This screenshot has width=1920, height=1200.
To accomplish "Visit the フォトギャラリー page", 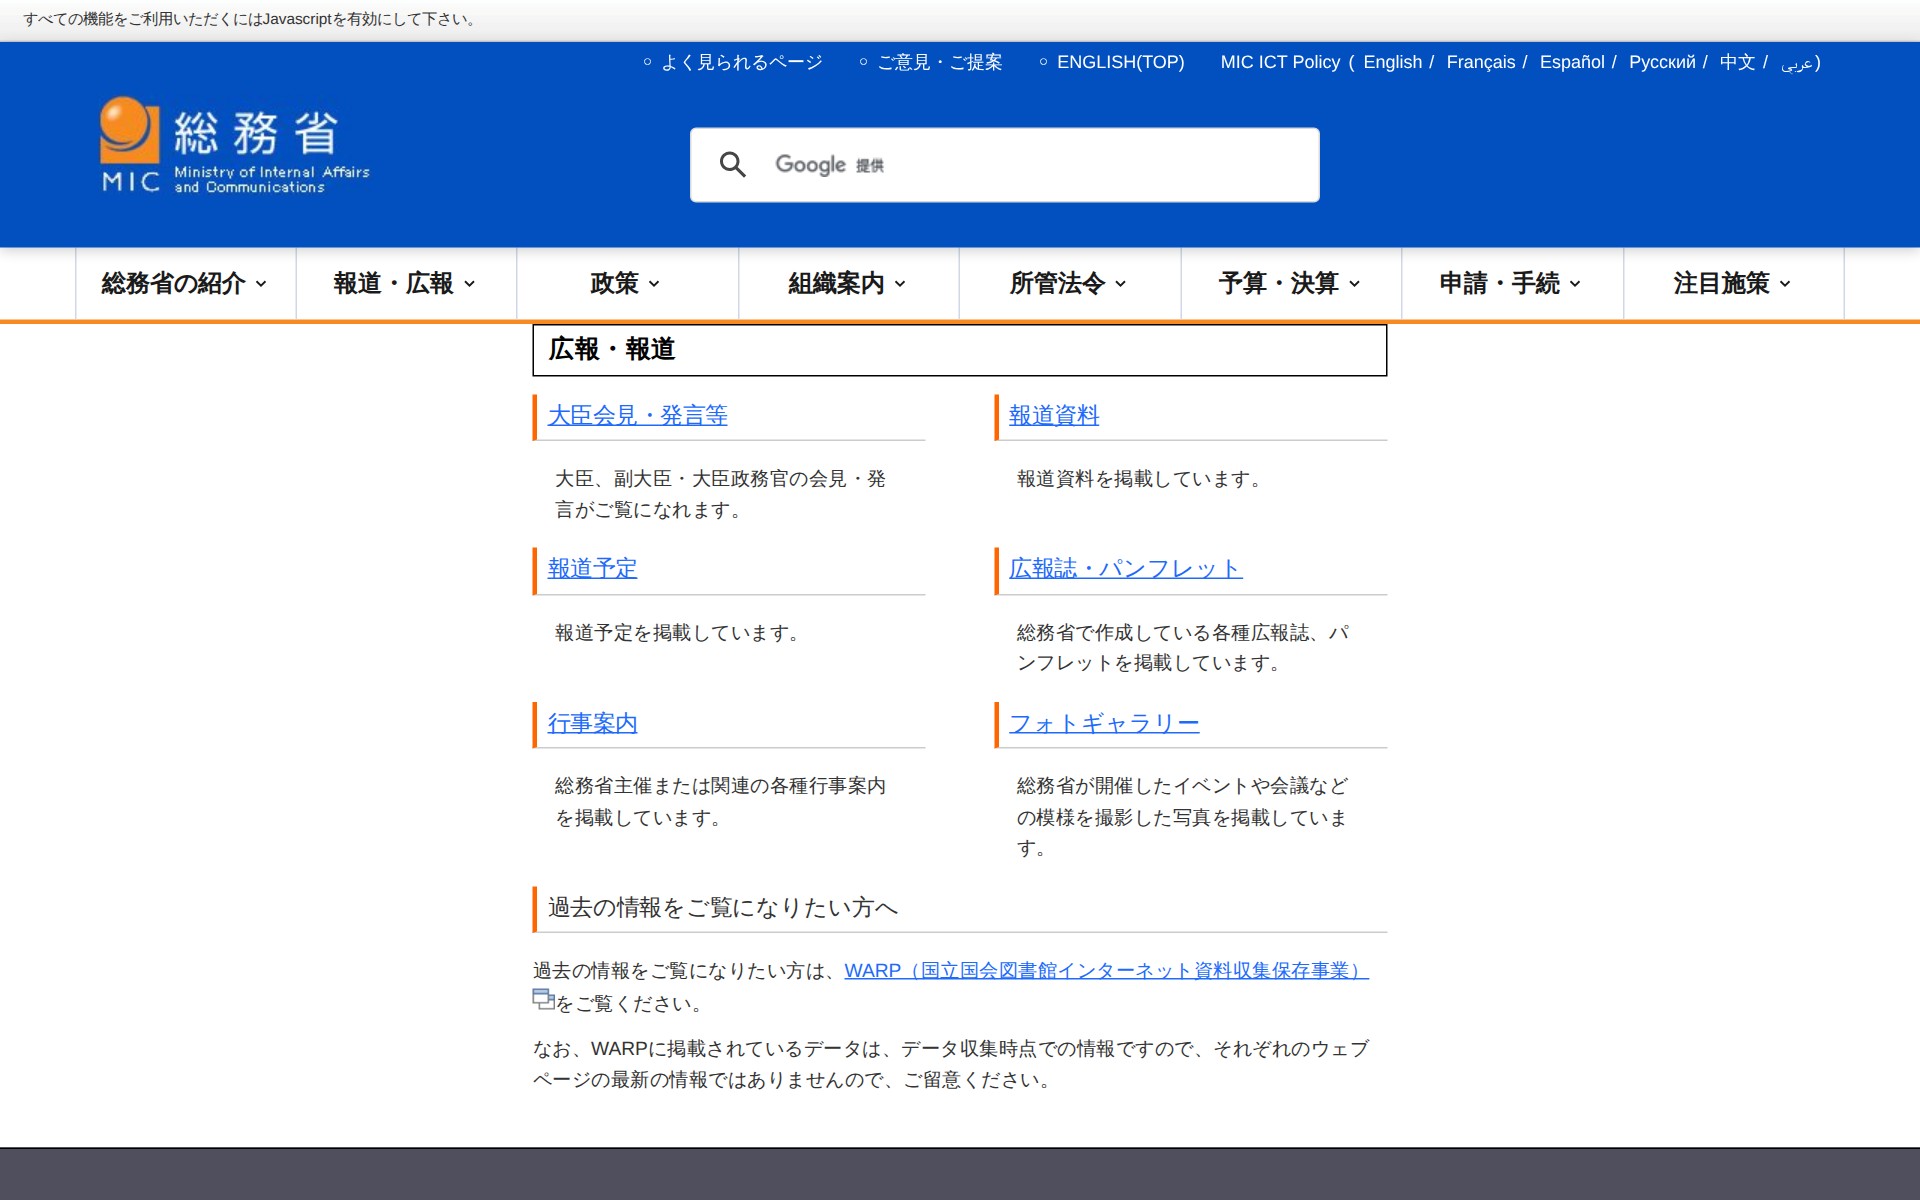I will click(x=1103, y=723).
